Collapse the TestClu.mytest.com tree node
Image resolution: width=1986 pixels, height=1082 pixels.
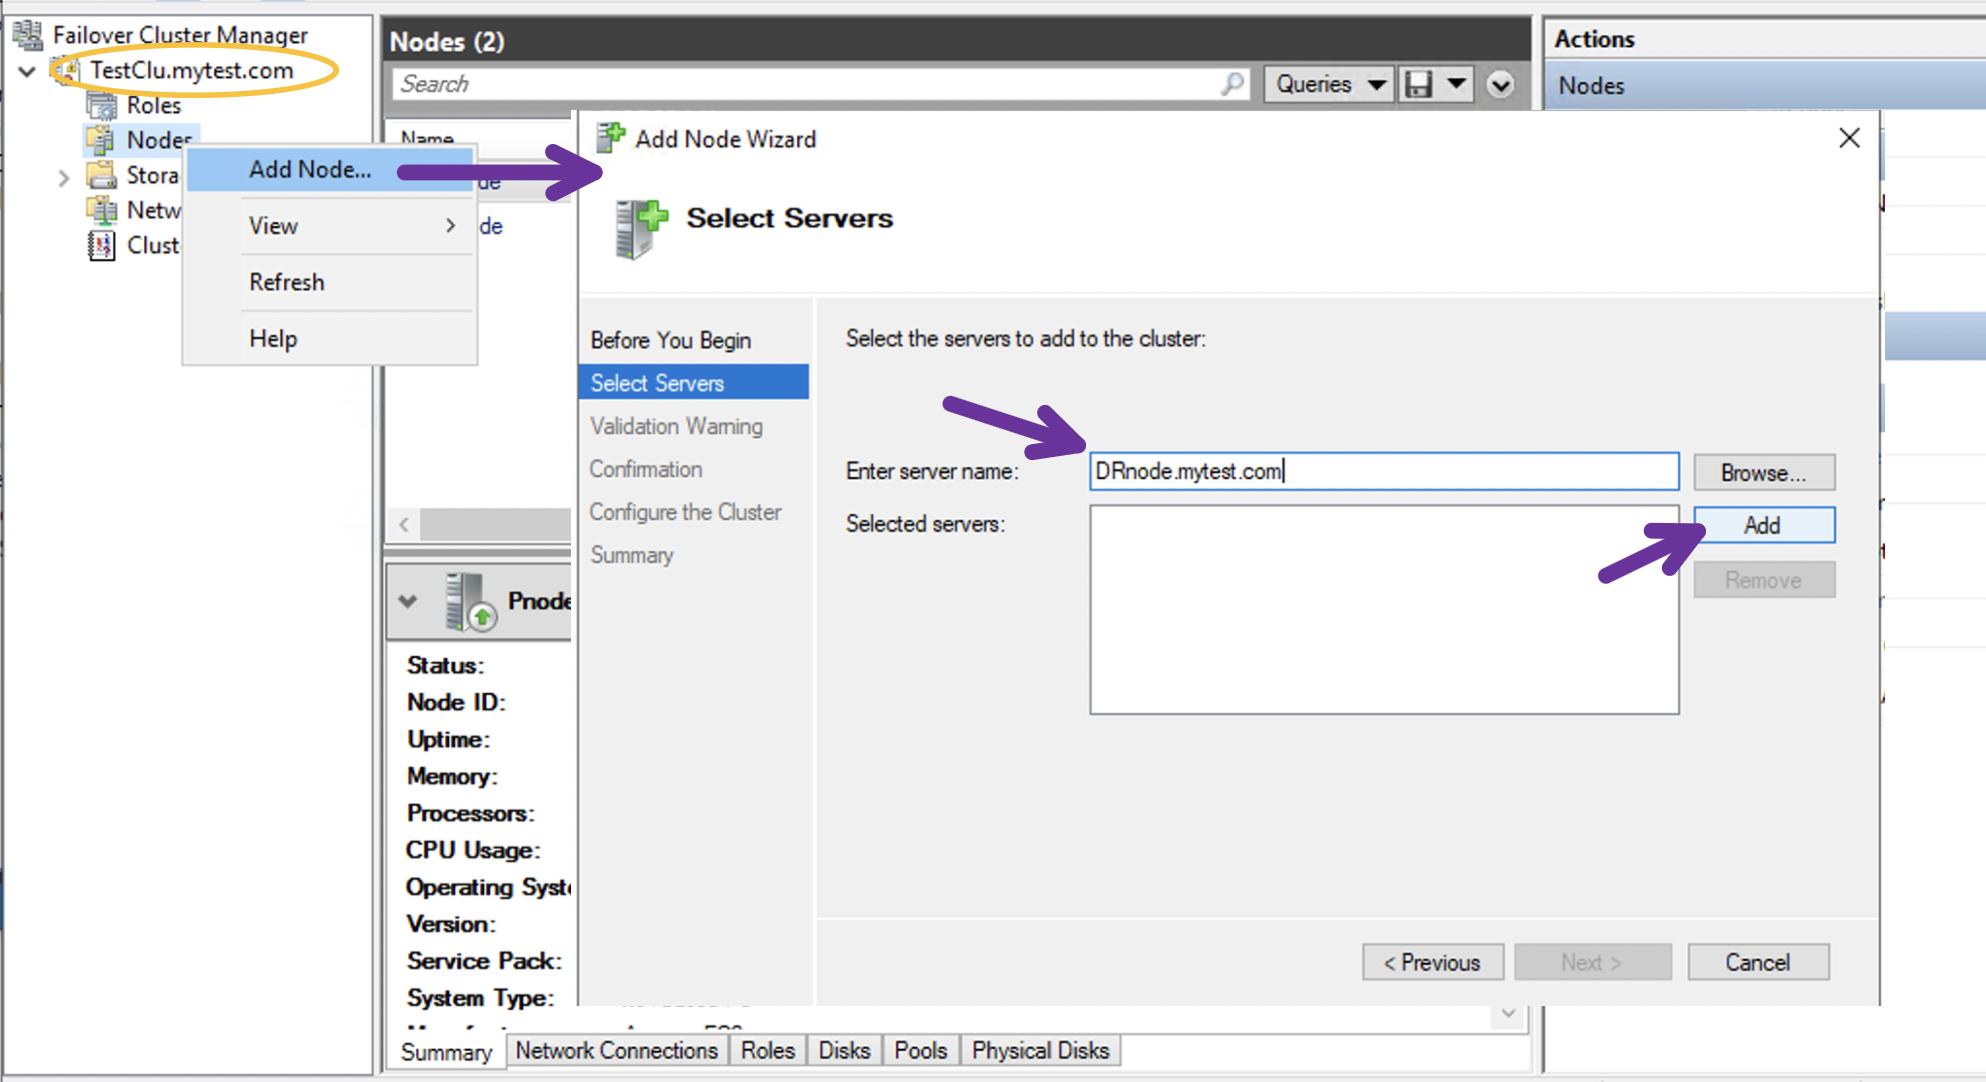tap(26, 70)
